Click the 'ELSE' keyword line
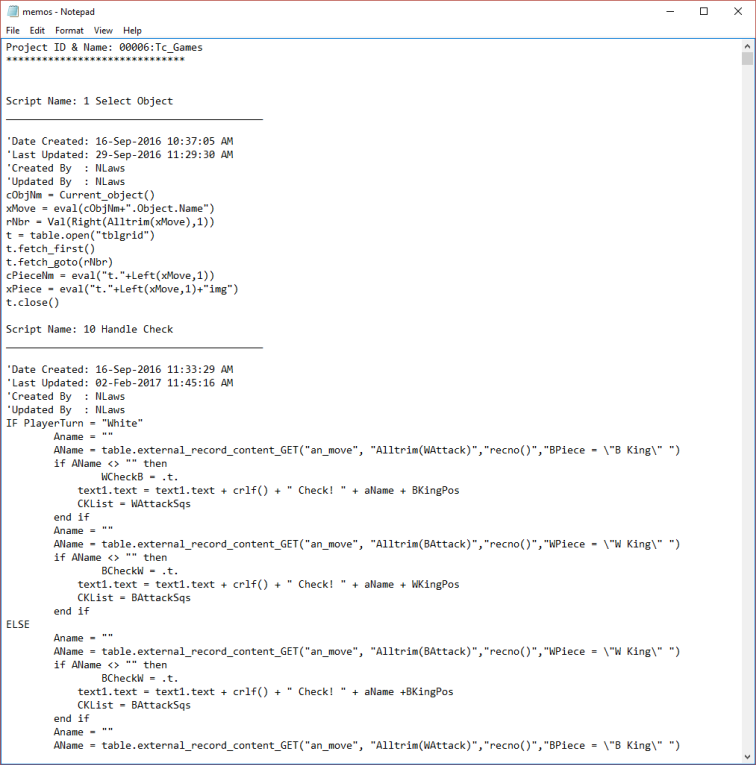The image size is (756, 765). [19, 624]
